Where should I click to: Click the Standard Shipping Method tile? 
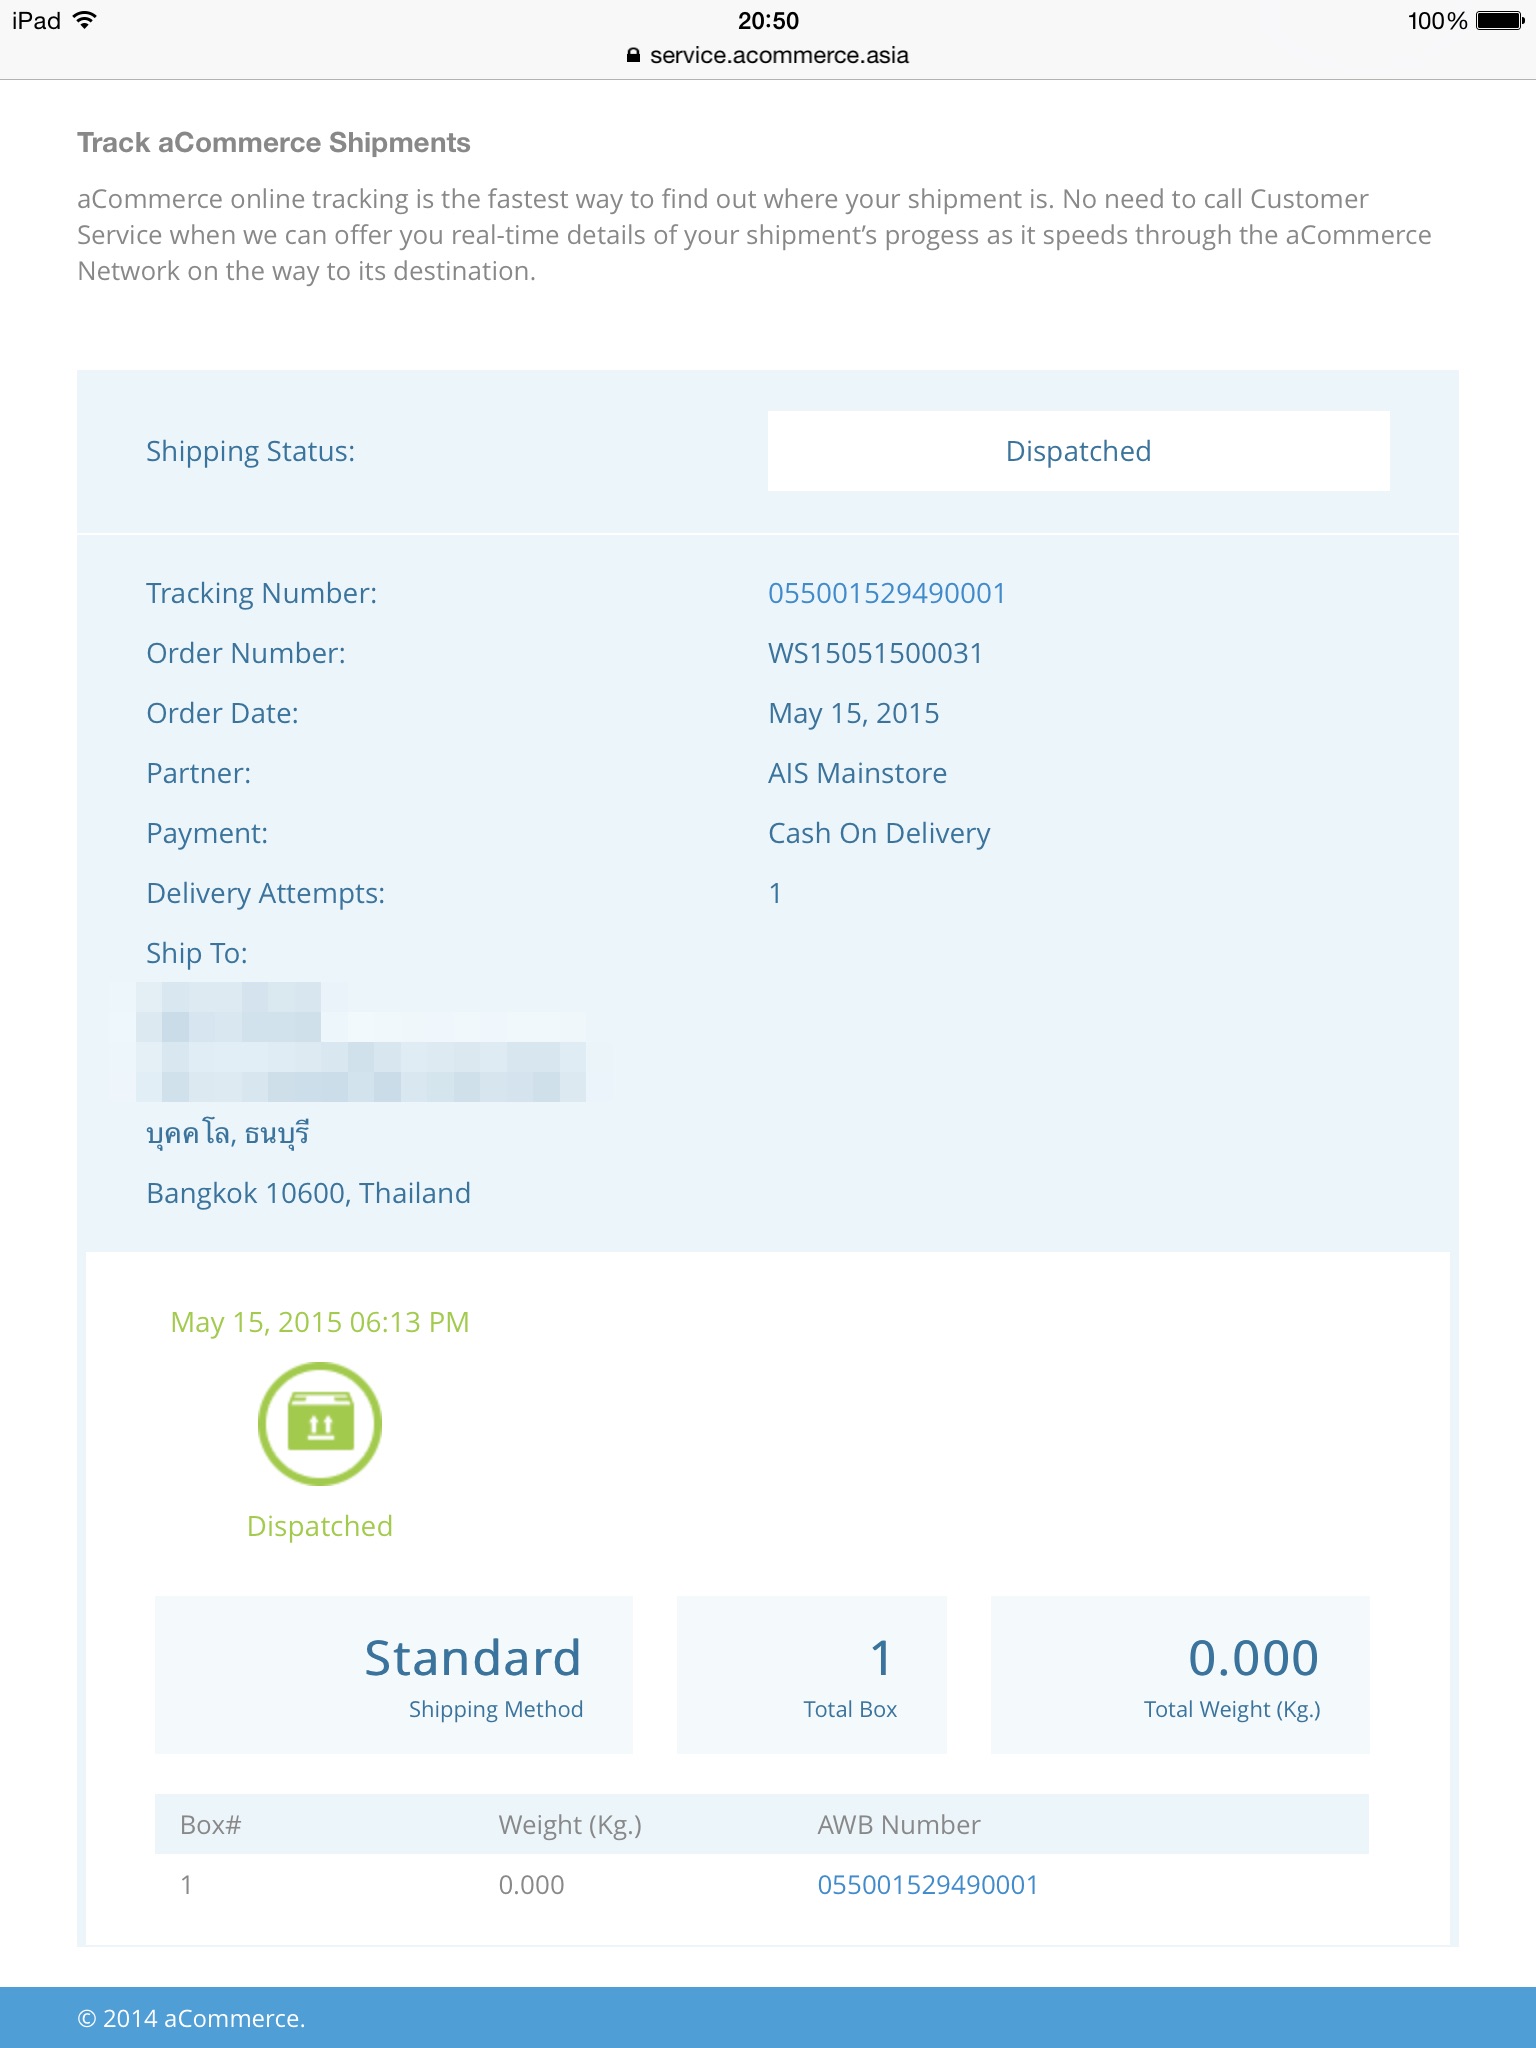[394, 1674]
